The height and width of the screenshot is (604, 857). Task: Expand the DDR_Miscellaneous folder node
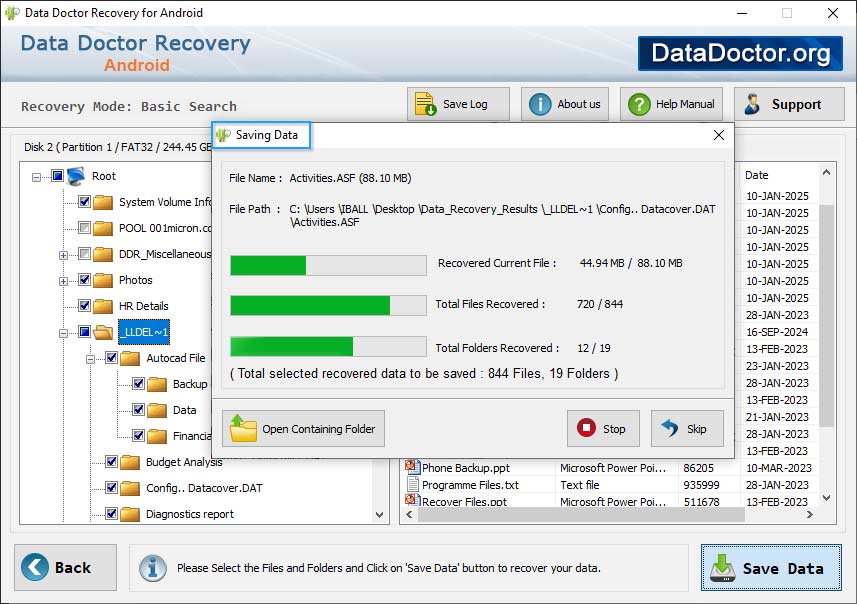(x=63, y=255)
